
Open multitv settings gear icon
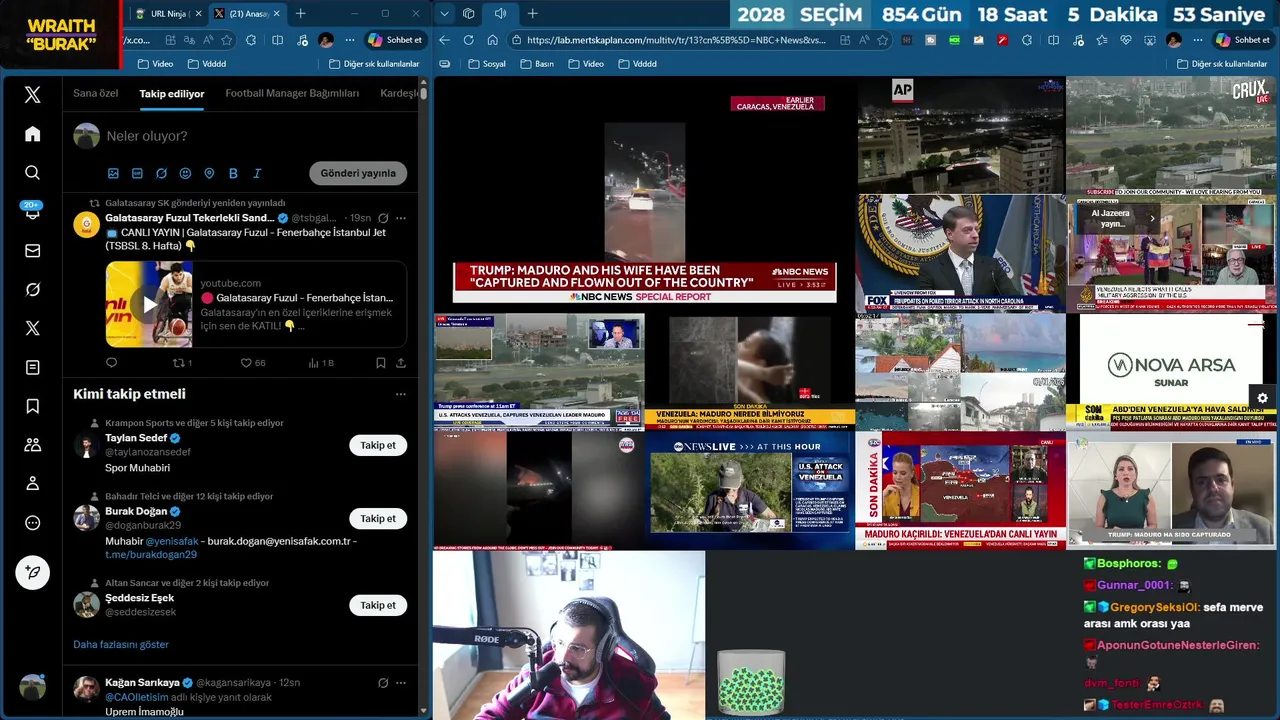pyautogui.click(x=1262, y=398)
